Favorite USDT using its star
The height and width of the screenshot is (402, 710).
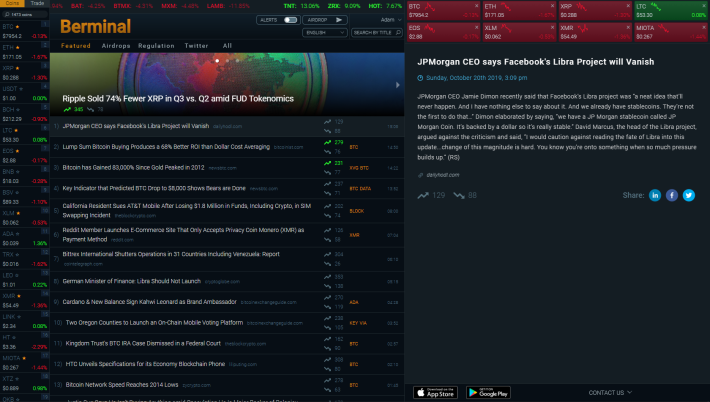pos(21,89)
